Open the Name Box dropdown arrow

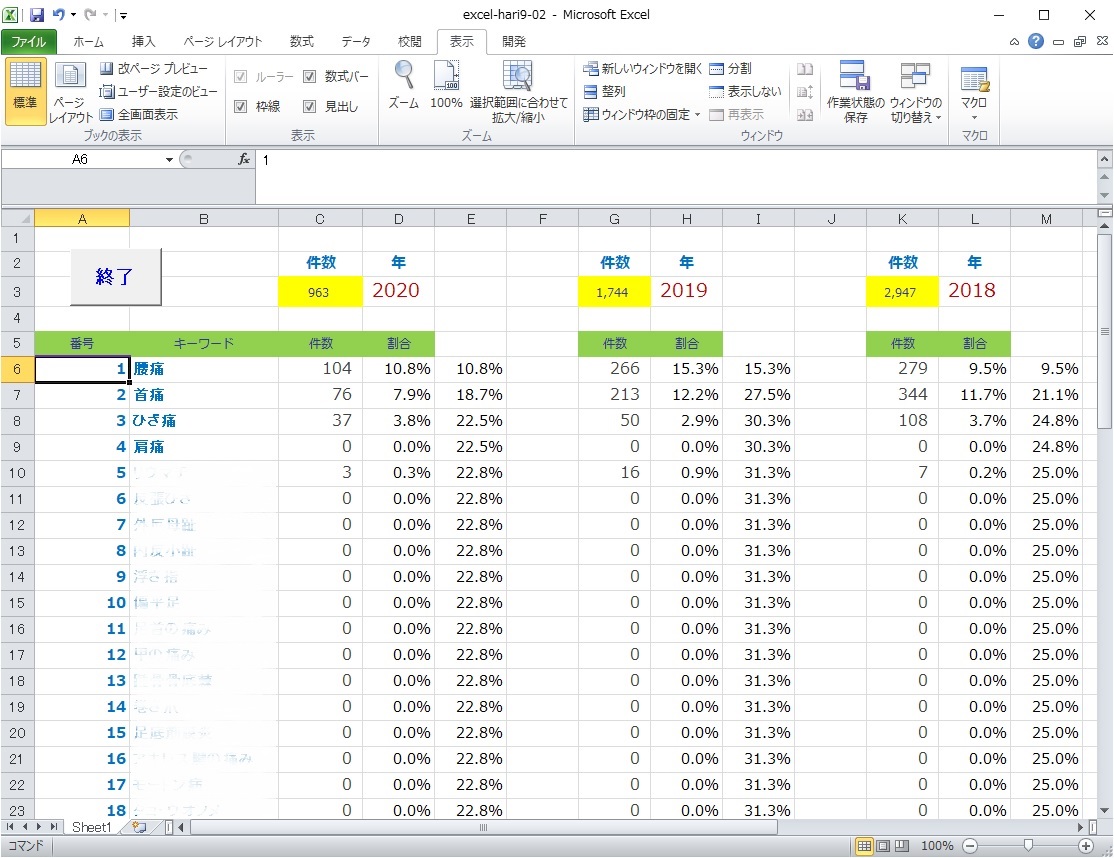coord(169,159)
